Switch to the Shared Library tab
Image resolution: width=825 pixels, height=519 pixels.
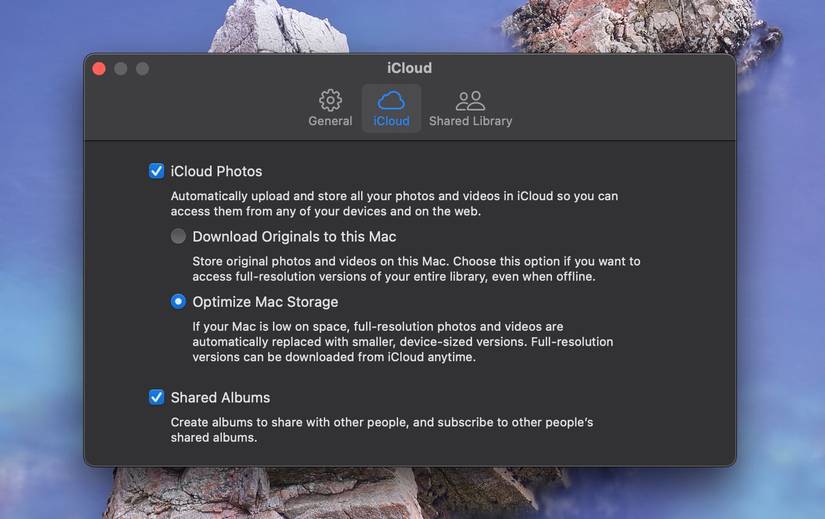tap(470, 108)
